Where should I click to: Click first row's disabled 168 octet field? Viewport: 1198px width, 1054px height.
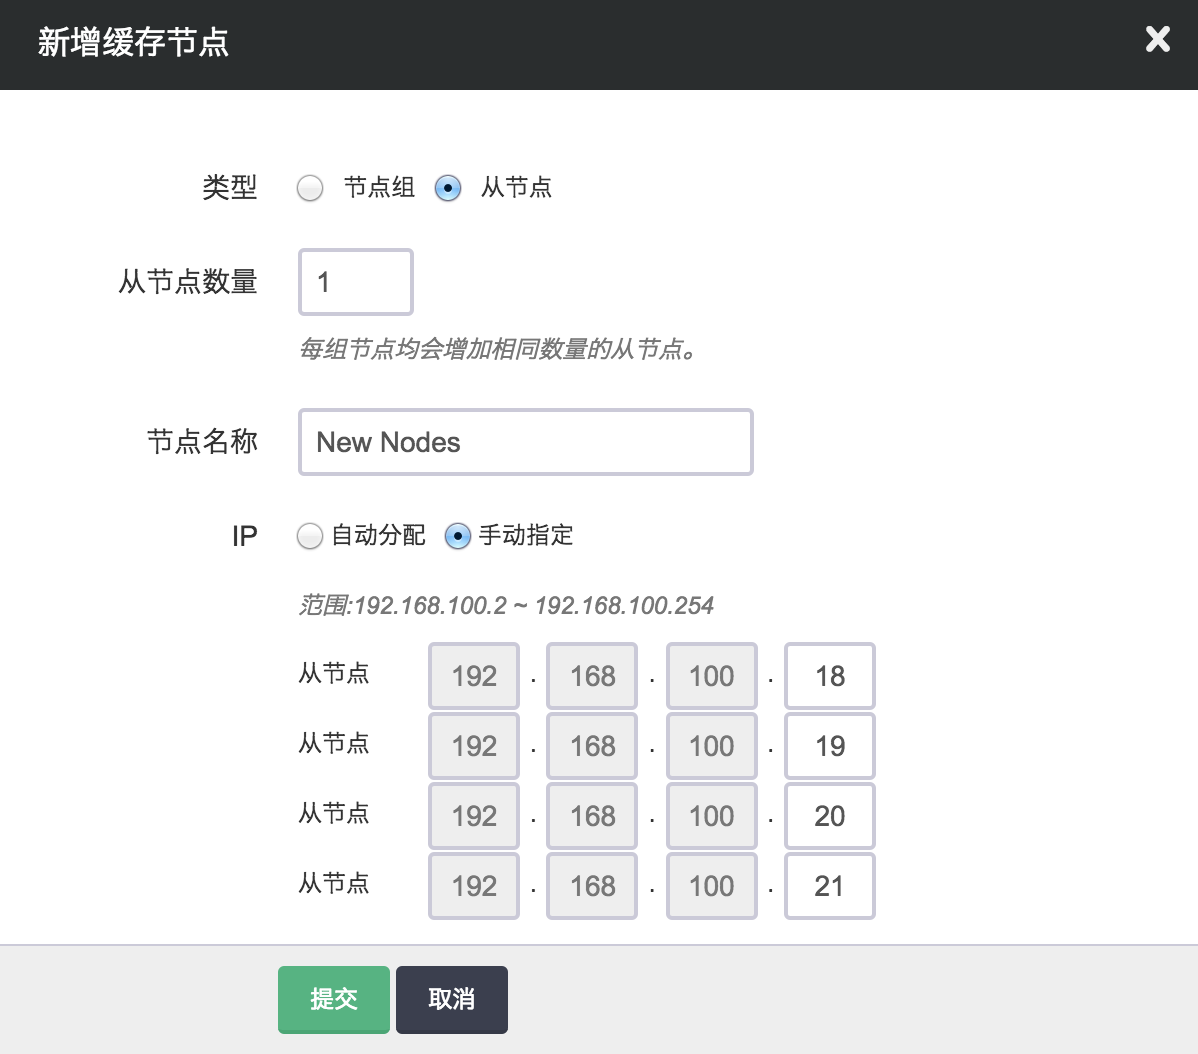592,676
